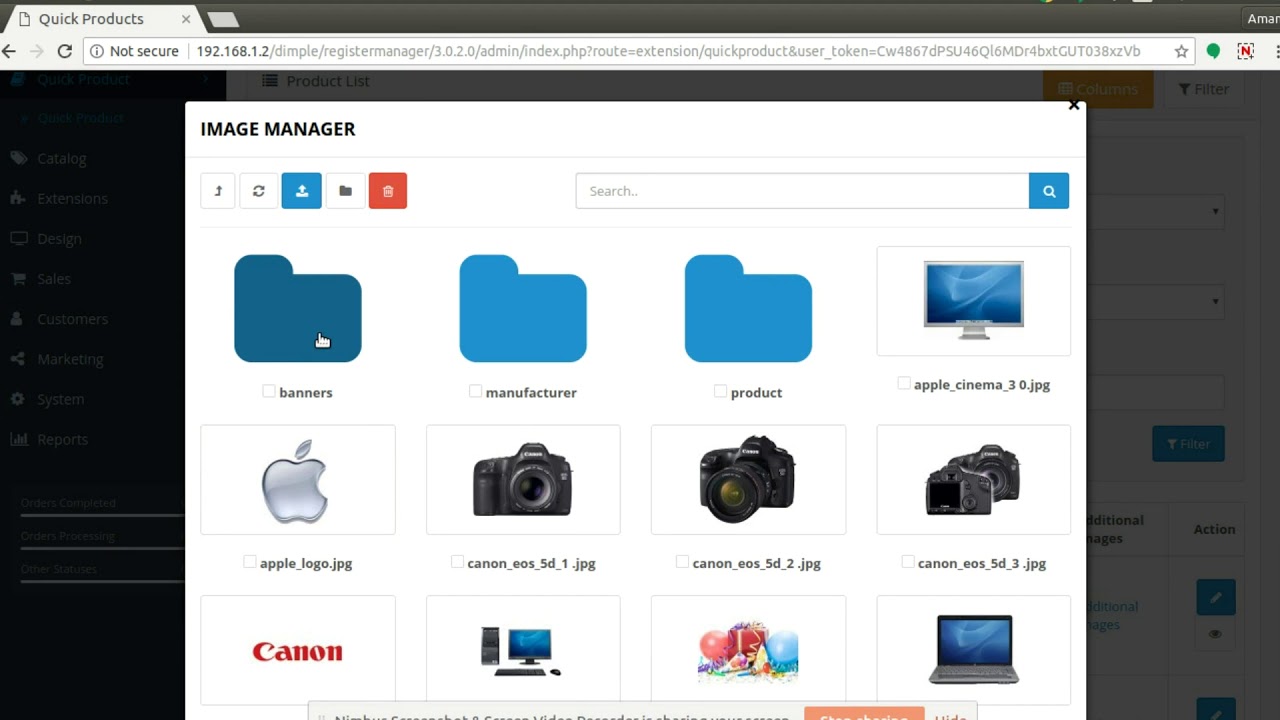Tick the canon_eos_5d_2.jpg checkbox
This screenshot has height=720, width=1280.
(x=683, y=562)
